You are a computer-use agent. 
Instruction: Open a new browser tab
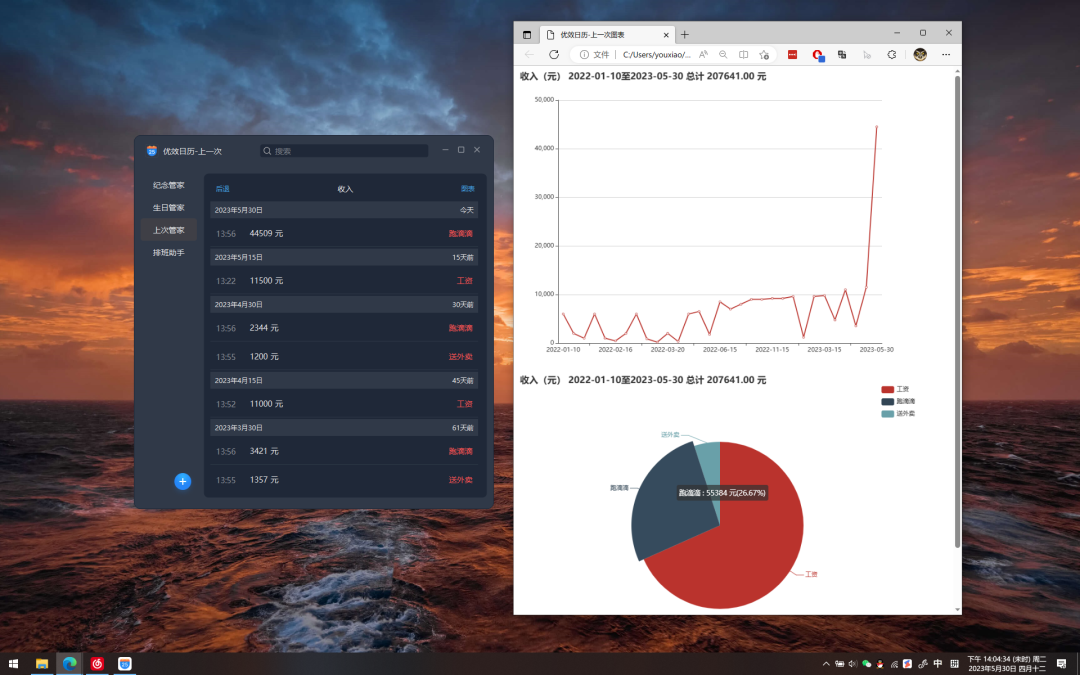(x=685, y=34)
